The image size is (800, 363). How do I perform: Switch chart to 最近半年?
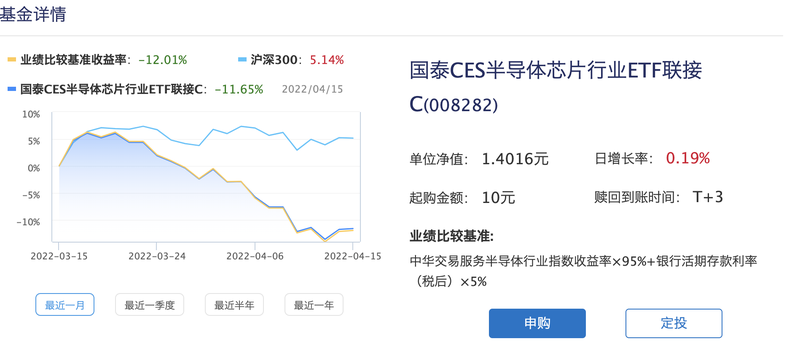[234, 305]
